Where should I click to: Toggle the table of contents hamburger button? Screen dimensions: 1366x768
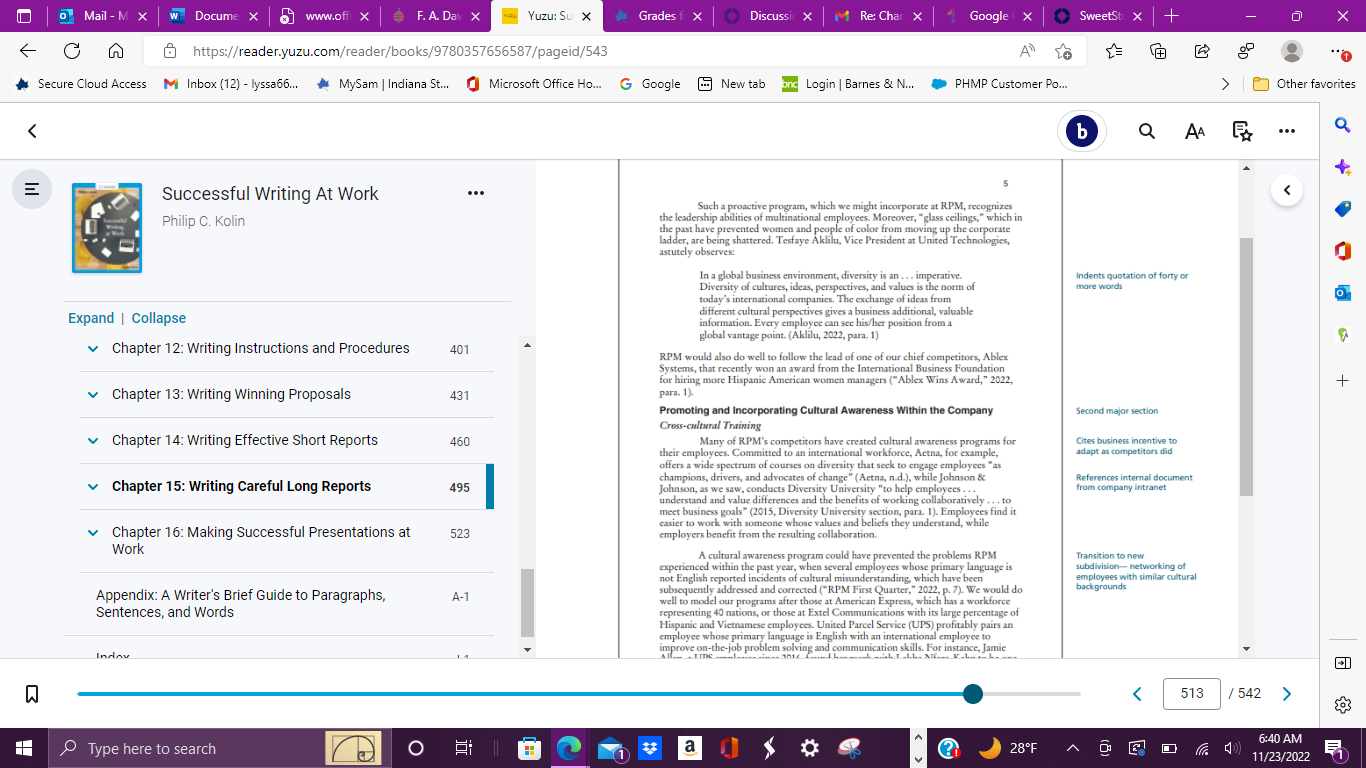coord(32,188)
